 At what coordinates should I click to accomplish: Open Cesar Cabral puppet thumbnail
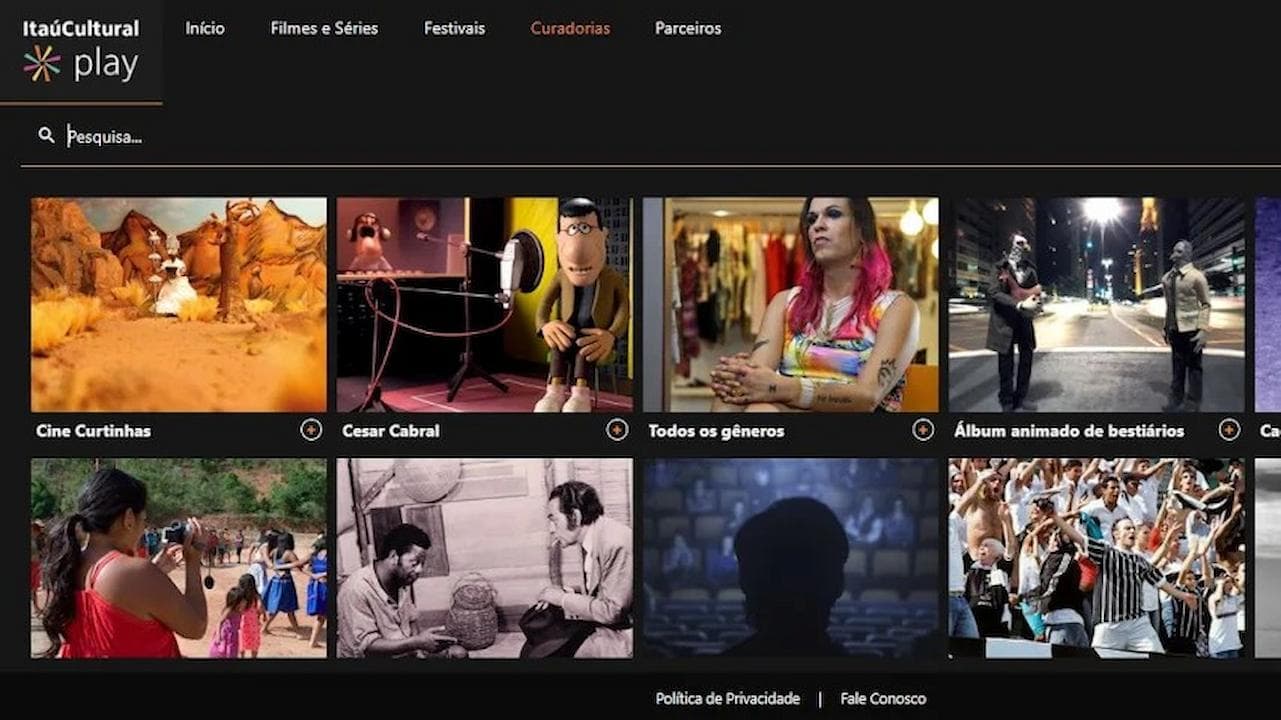[x=485, y=304]
